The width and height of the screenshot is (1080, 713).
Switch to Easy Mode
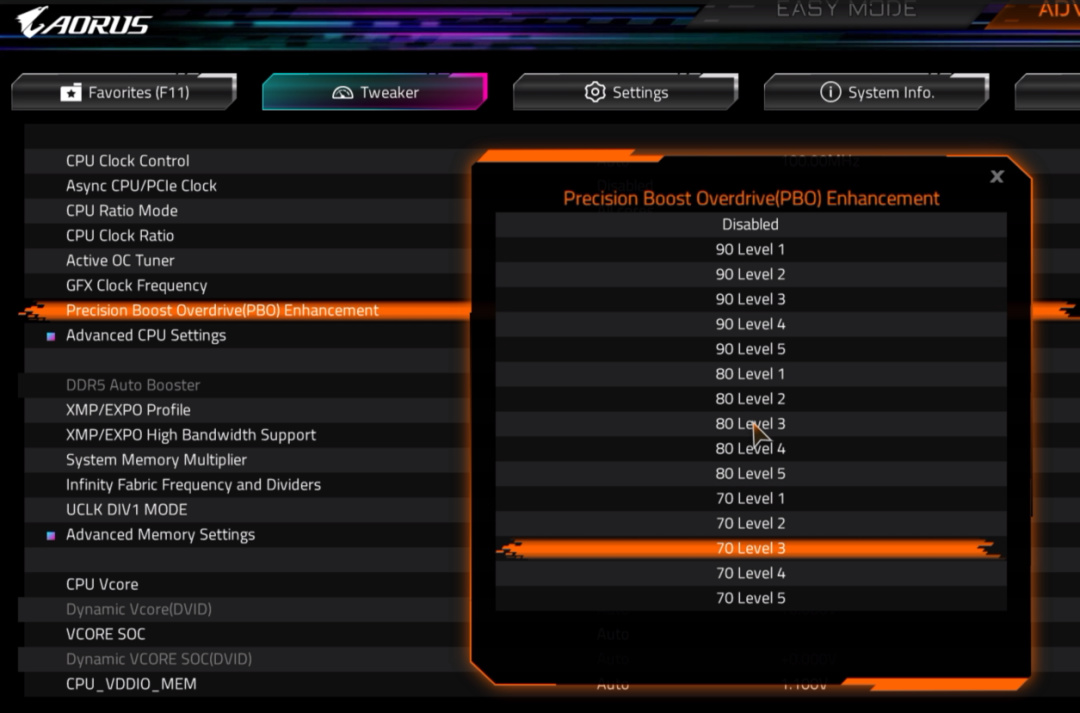pyautogui.click(x=846, y=9)
